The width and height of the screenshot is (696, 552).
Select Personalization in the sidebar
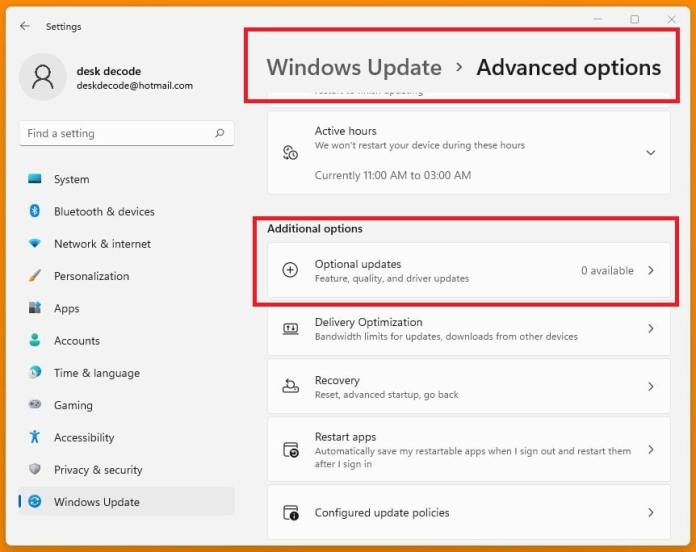tap(127, 276)
